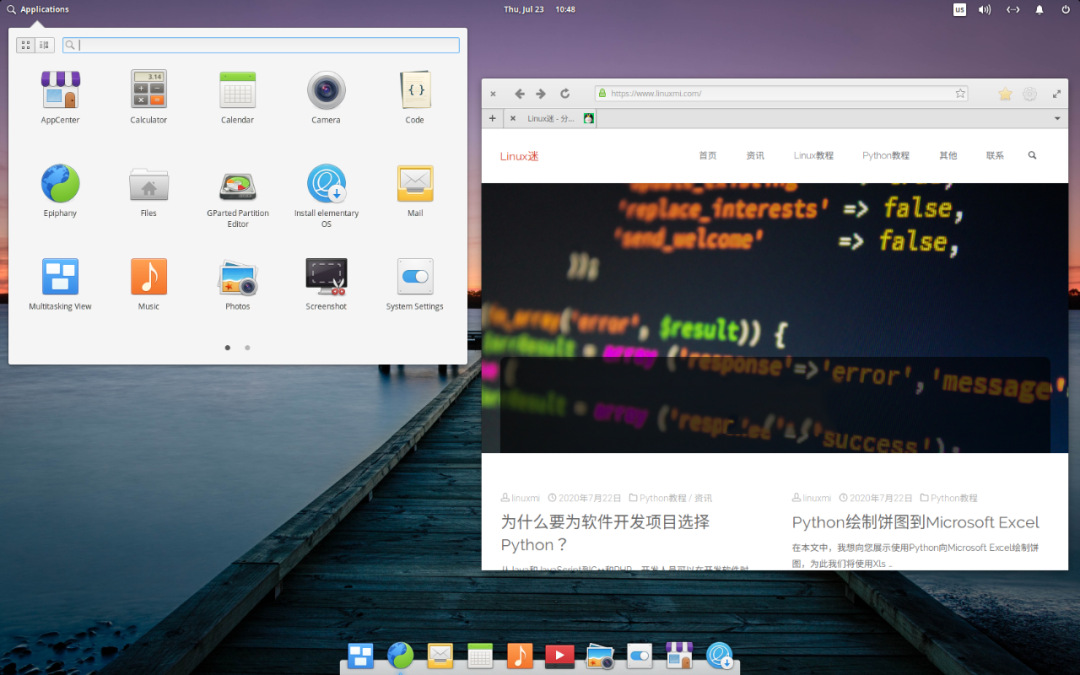
Task: Switch the launcher to list view
Action: [42, 44]
